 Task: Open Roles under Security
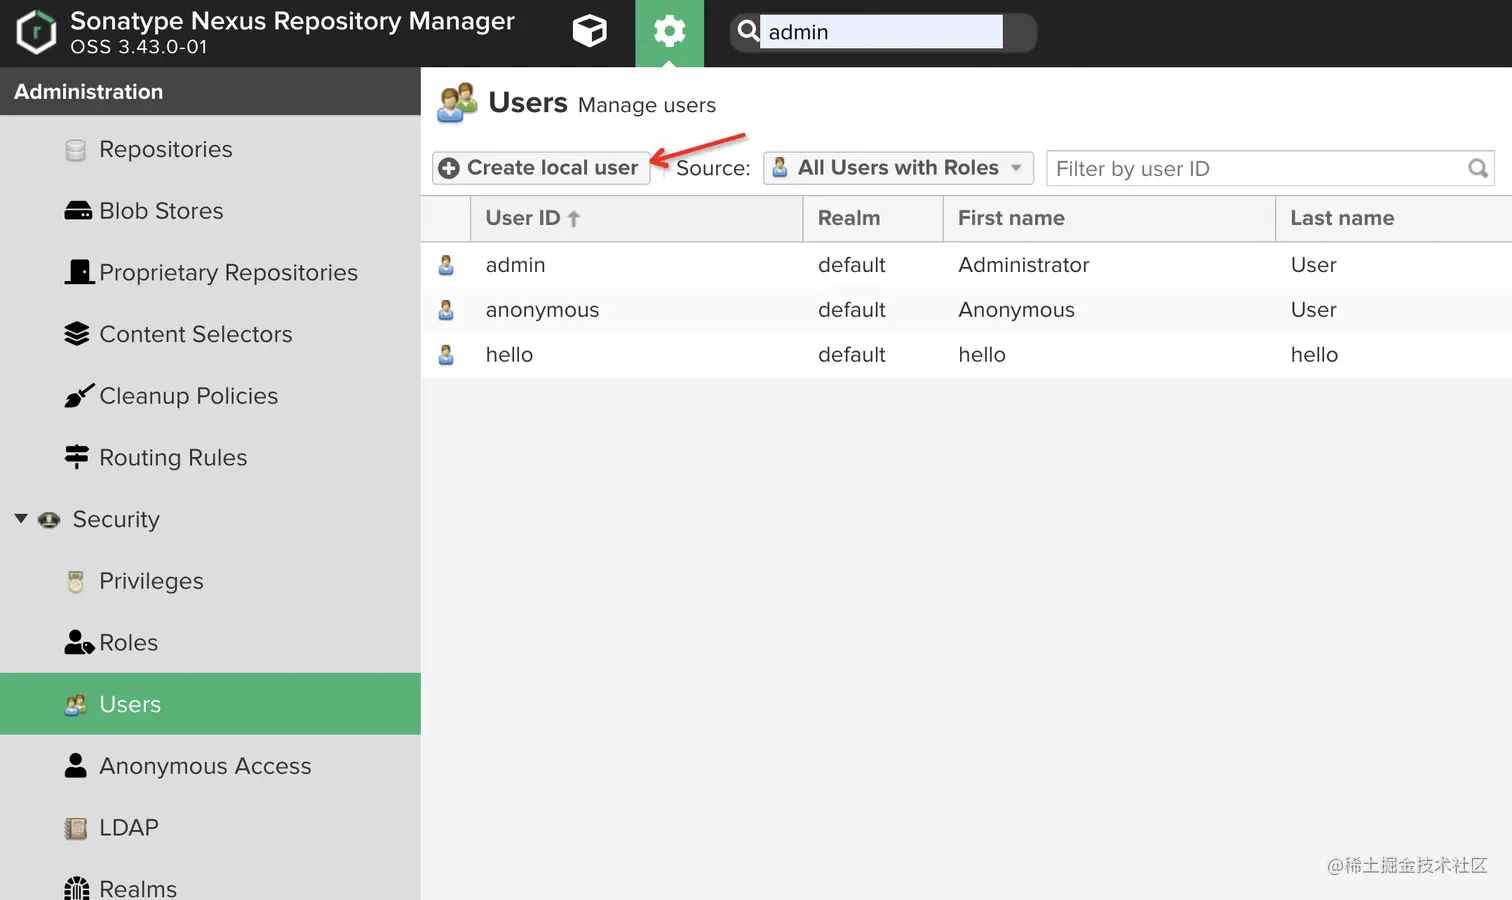[128, 643]
